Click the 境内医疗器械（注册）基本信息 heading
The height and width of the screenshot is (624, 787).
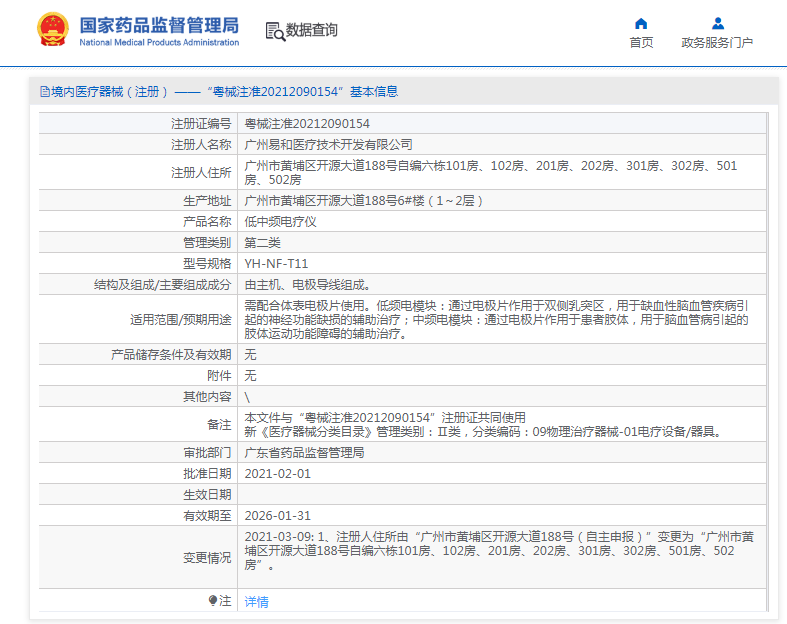pyautogui.click(x=219, y=92)
